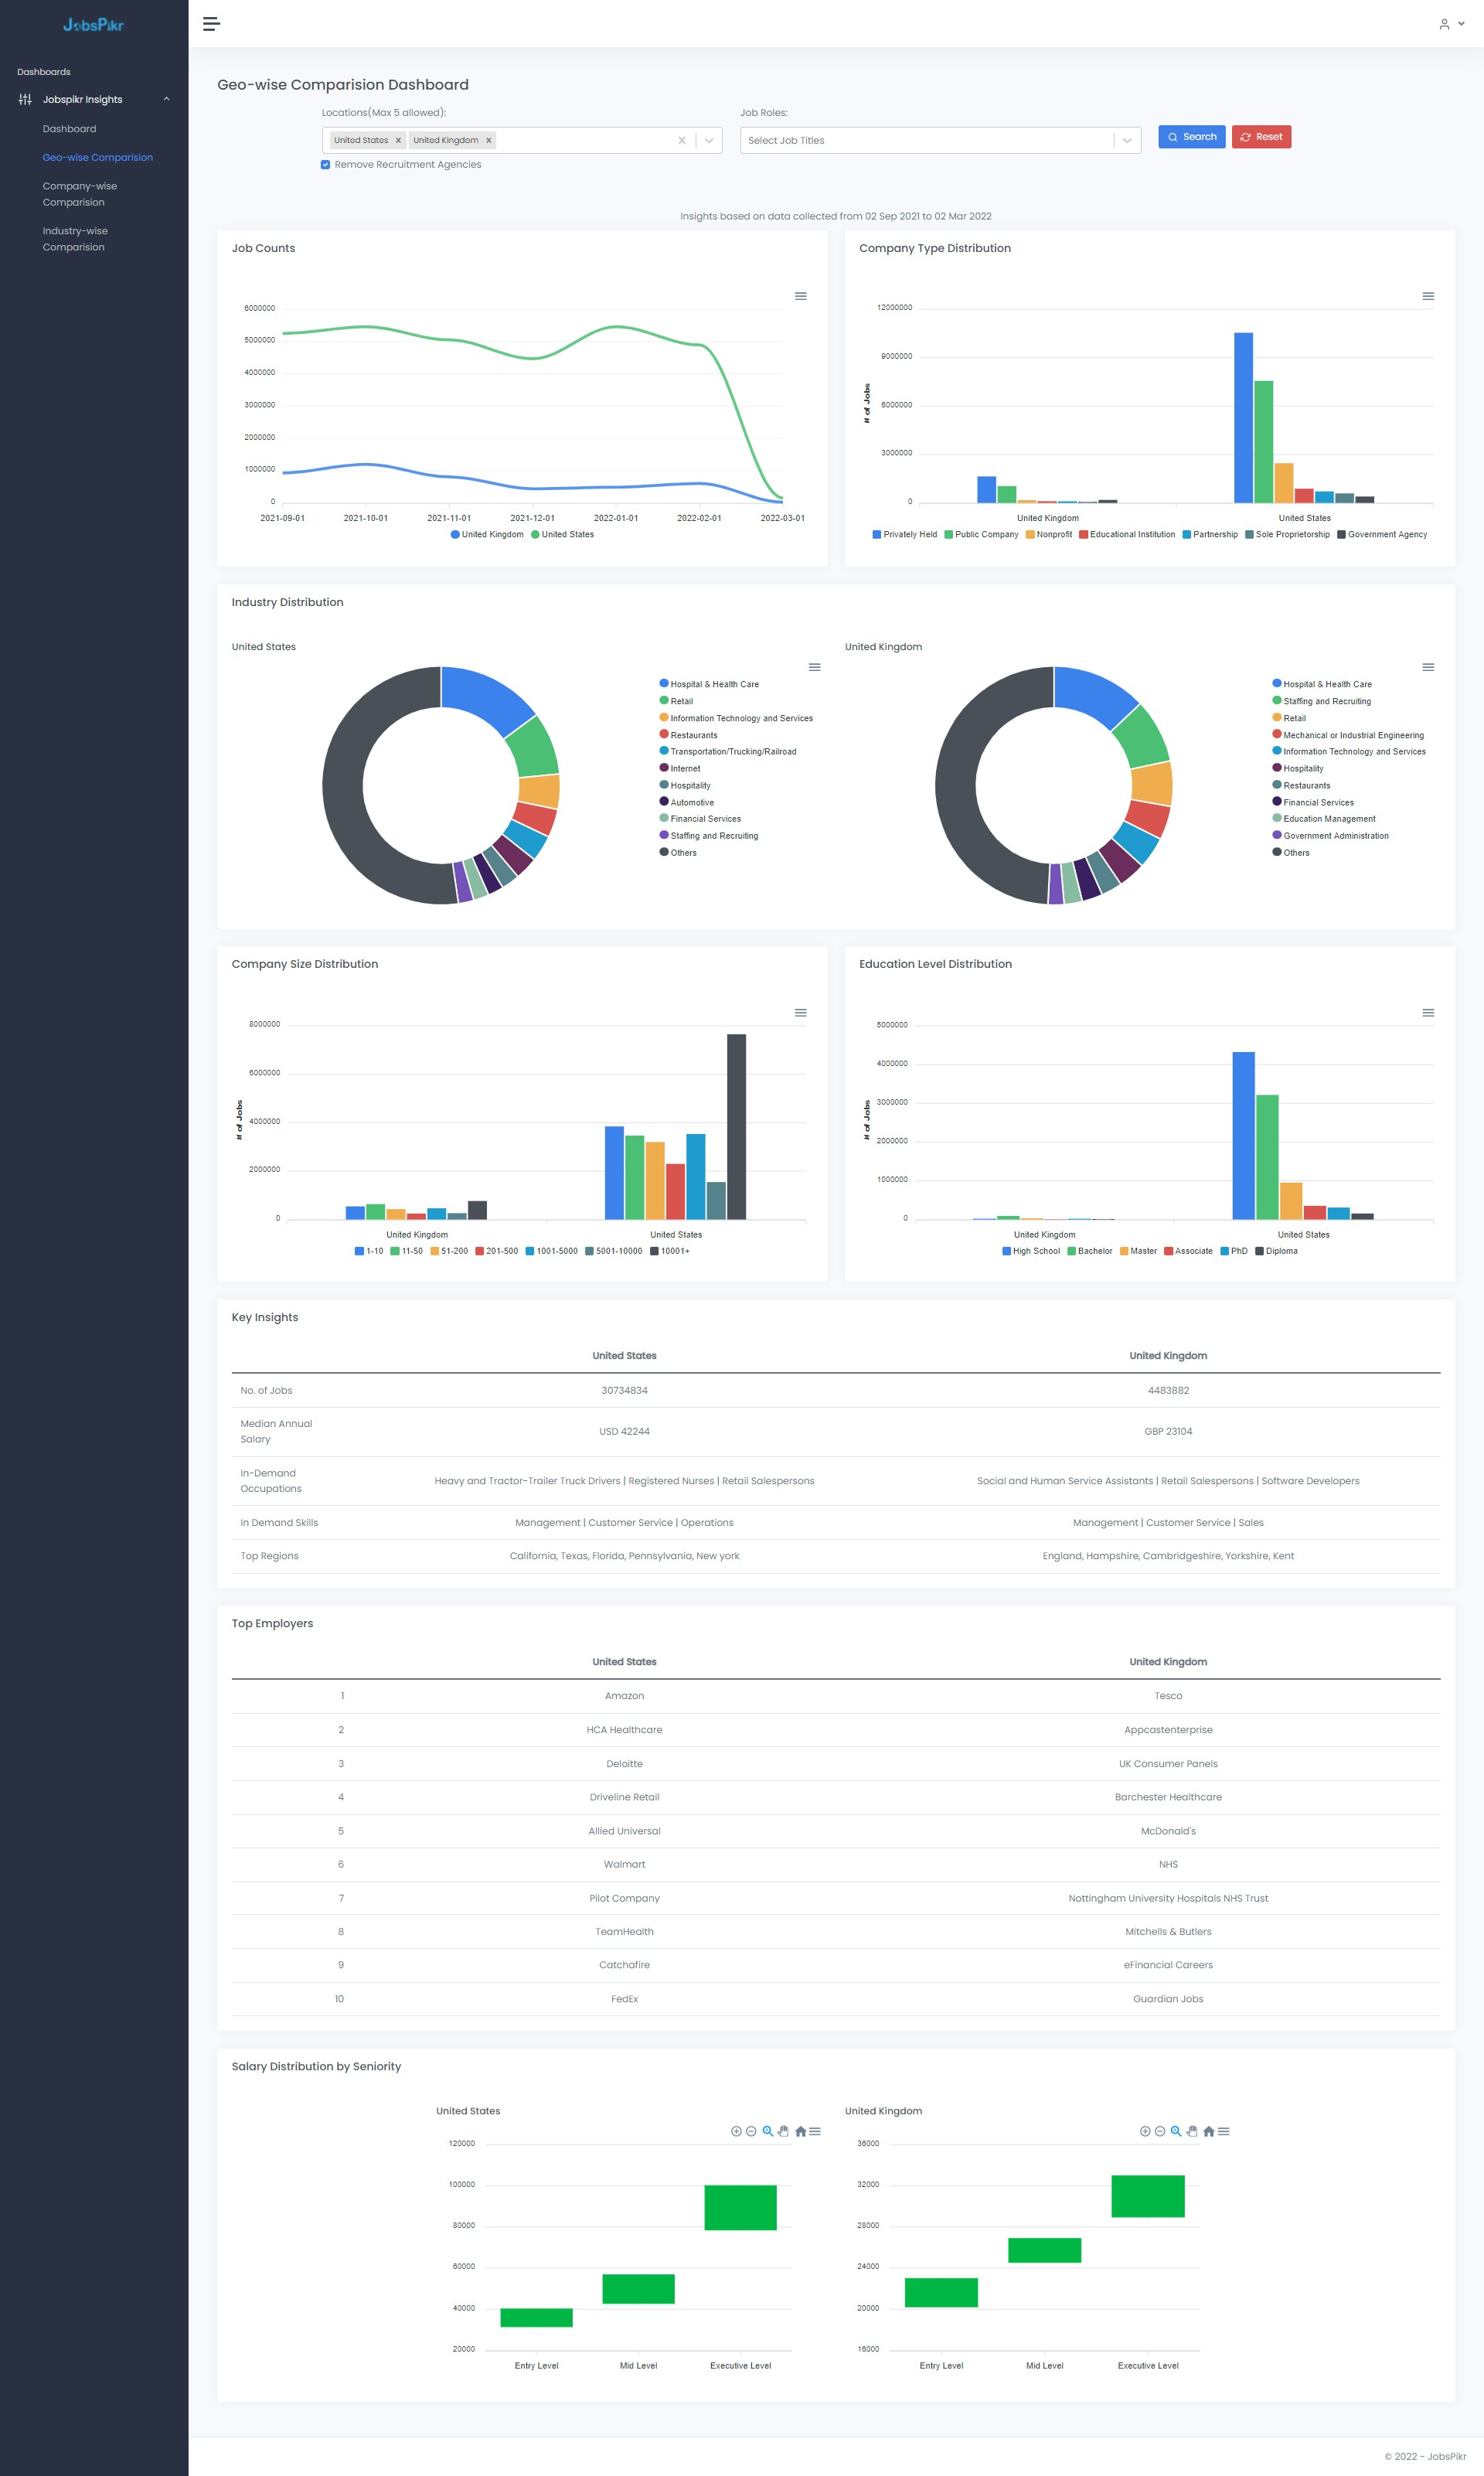The image size is (1484, 2476).
Task: Click the Search button
Action: (x=1190, y=137)
